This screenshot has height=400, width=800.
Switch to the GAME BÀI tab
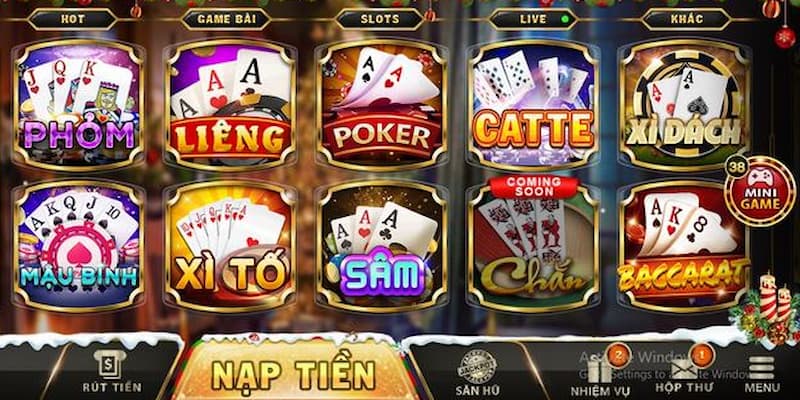(227, 19)
